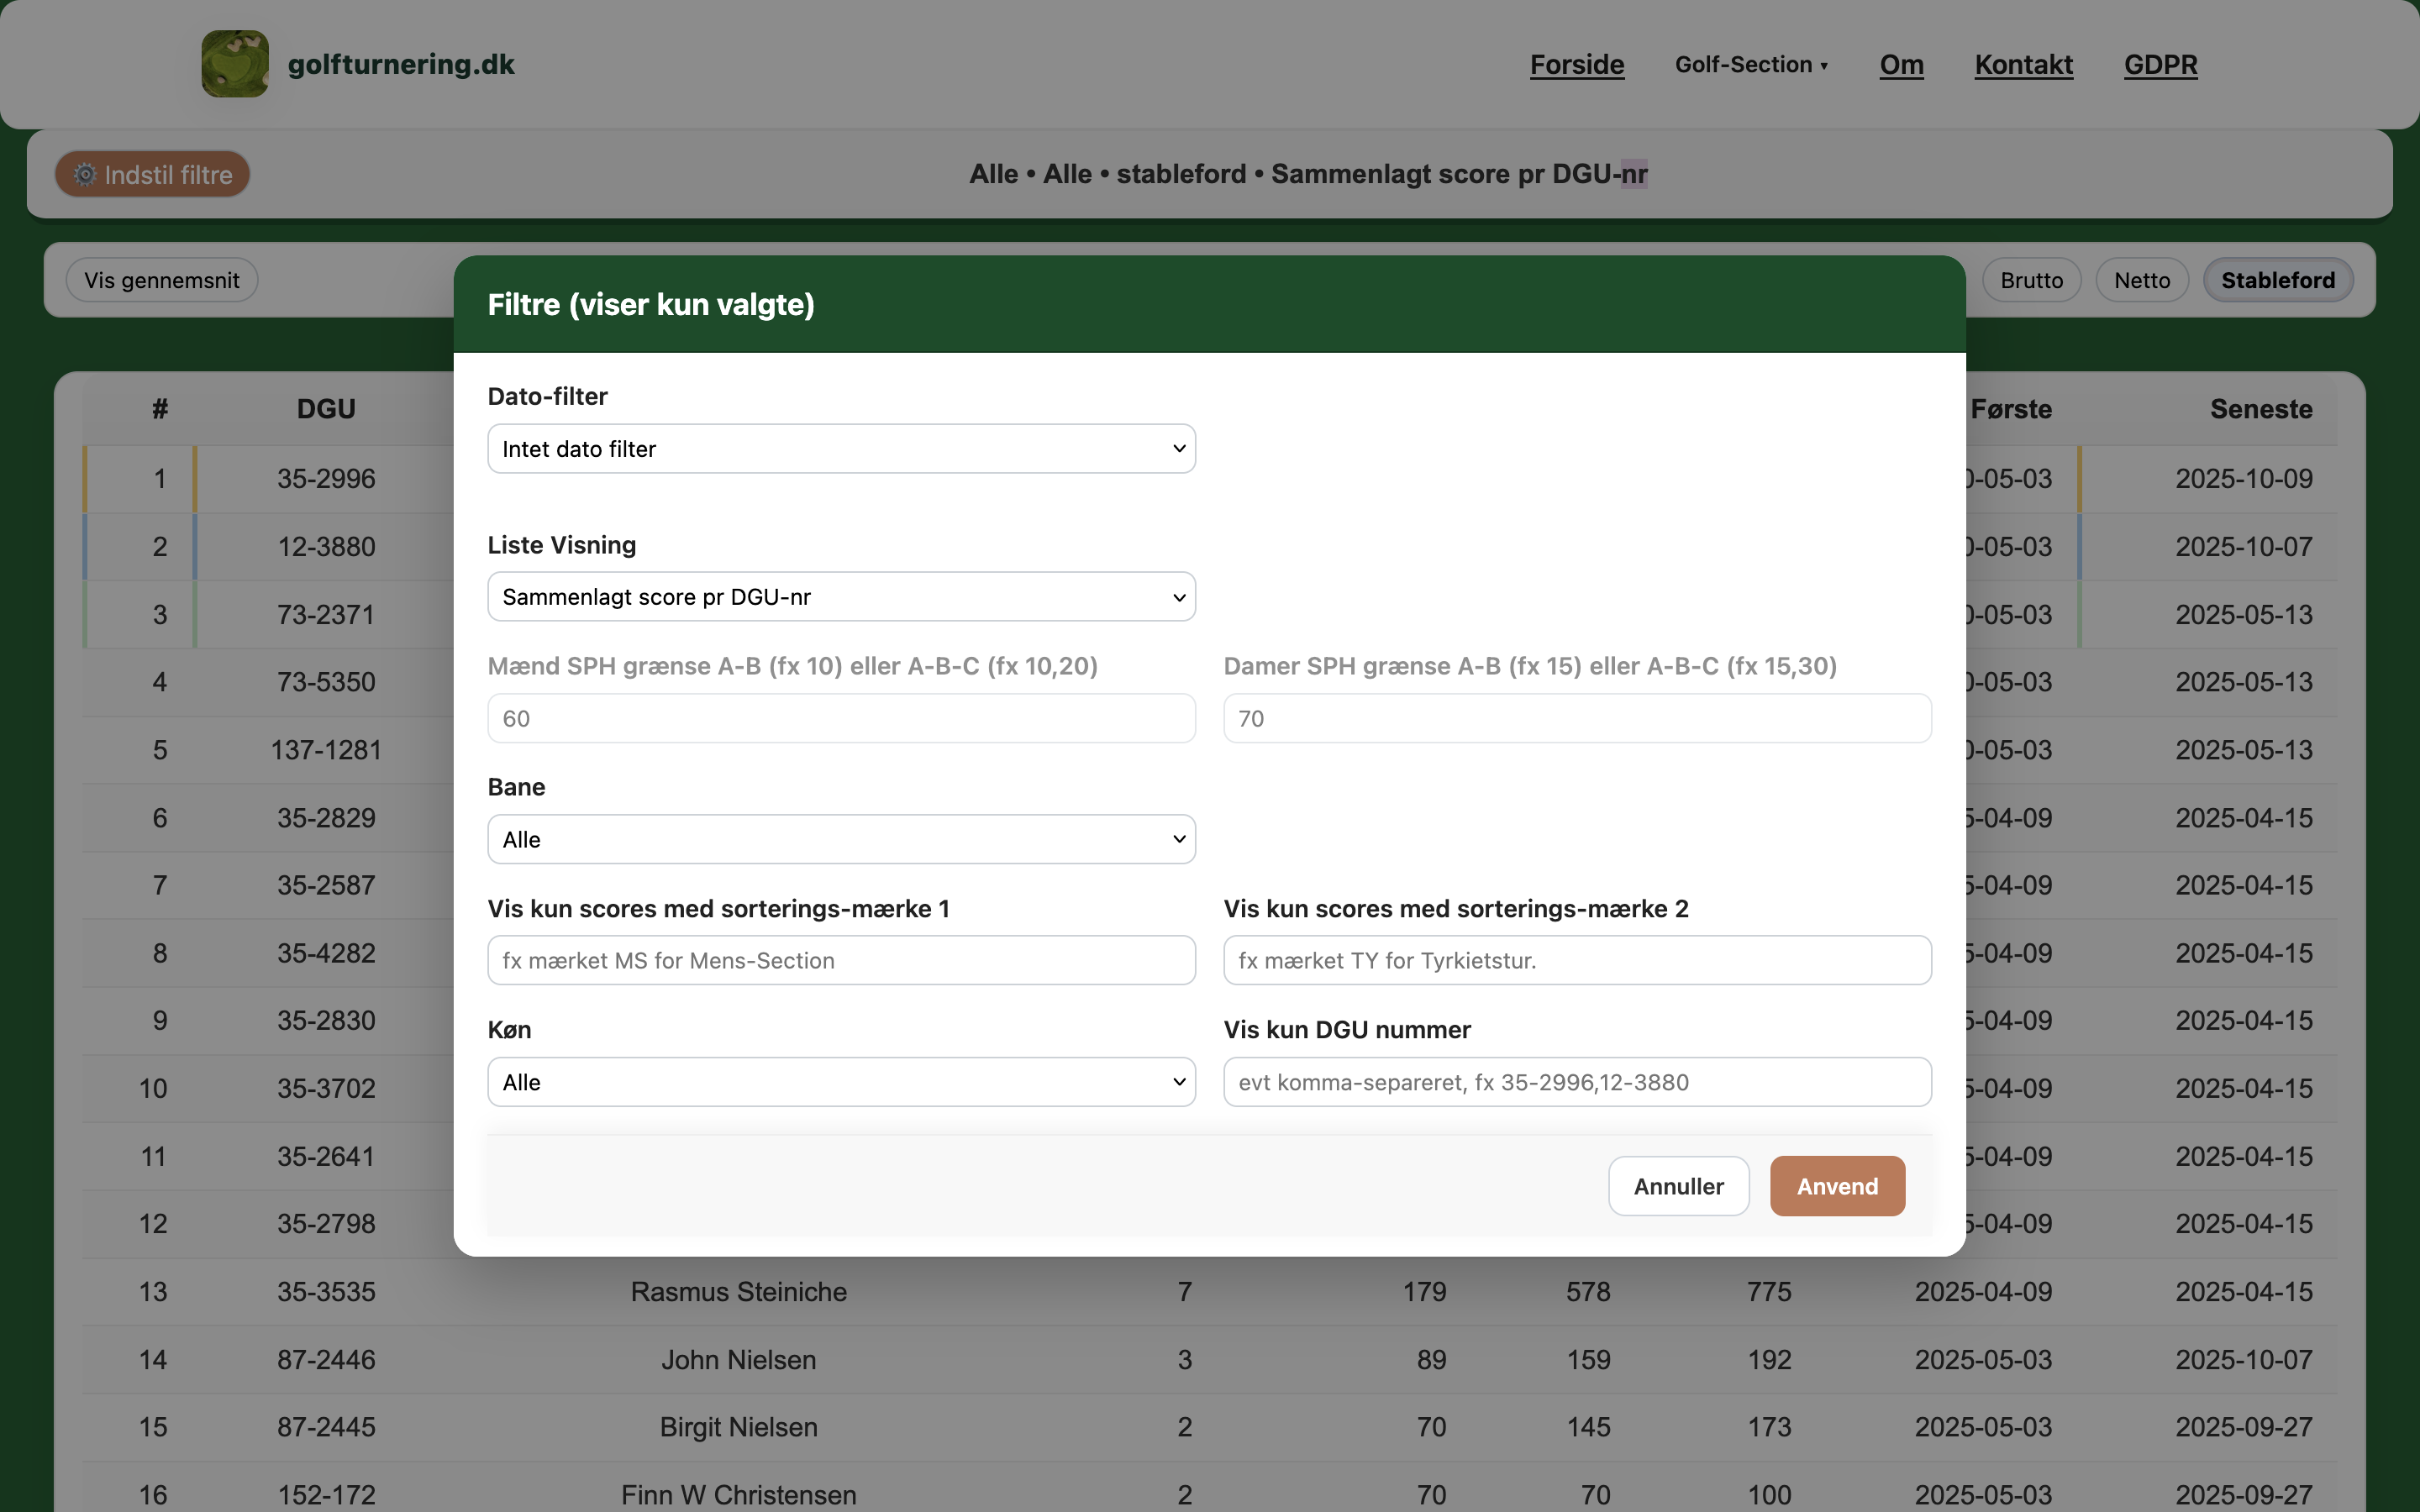Screen dimensions: 2420x1512
Task: Open the Om page
Action: [1901, 64]
